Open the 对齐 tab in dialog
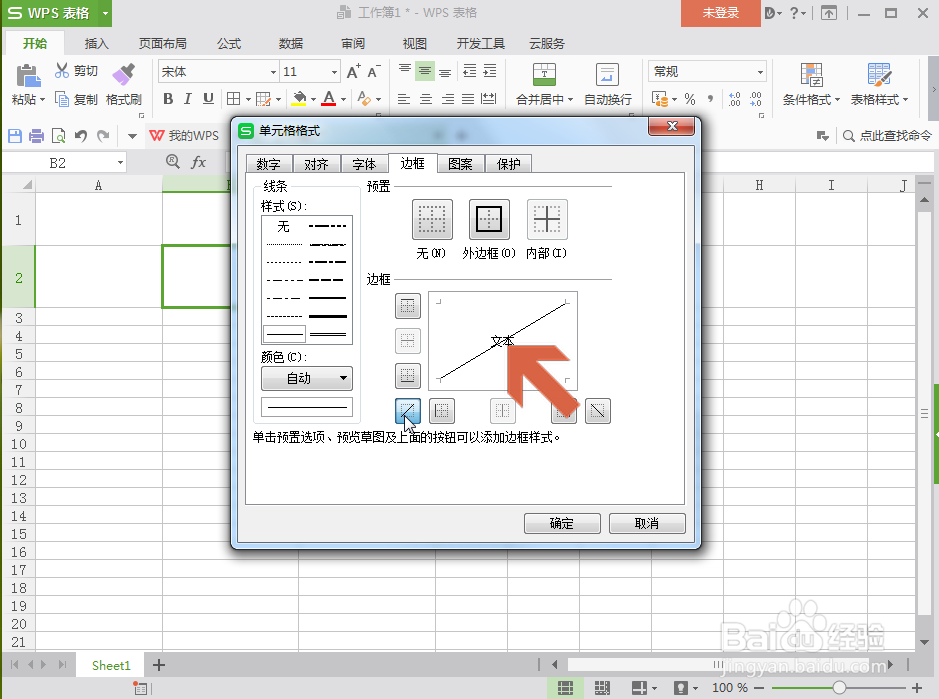Screen dimensions: 939x699 [316, 164]
